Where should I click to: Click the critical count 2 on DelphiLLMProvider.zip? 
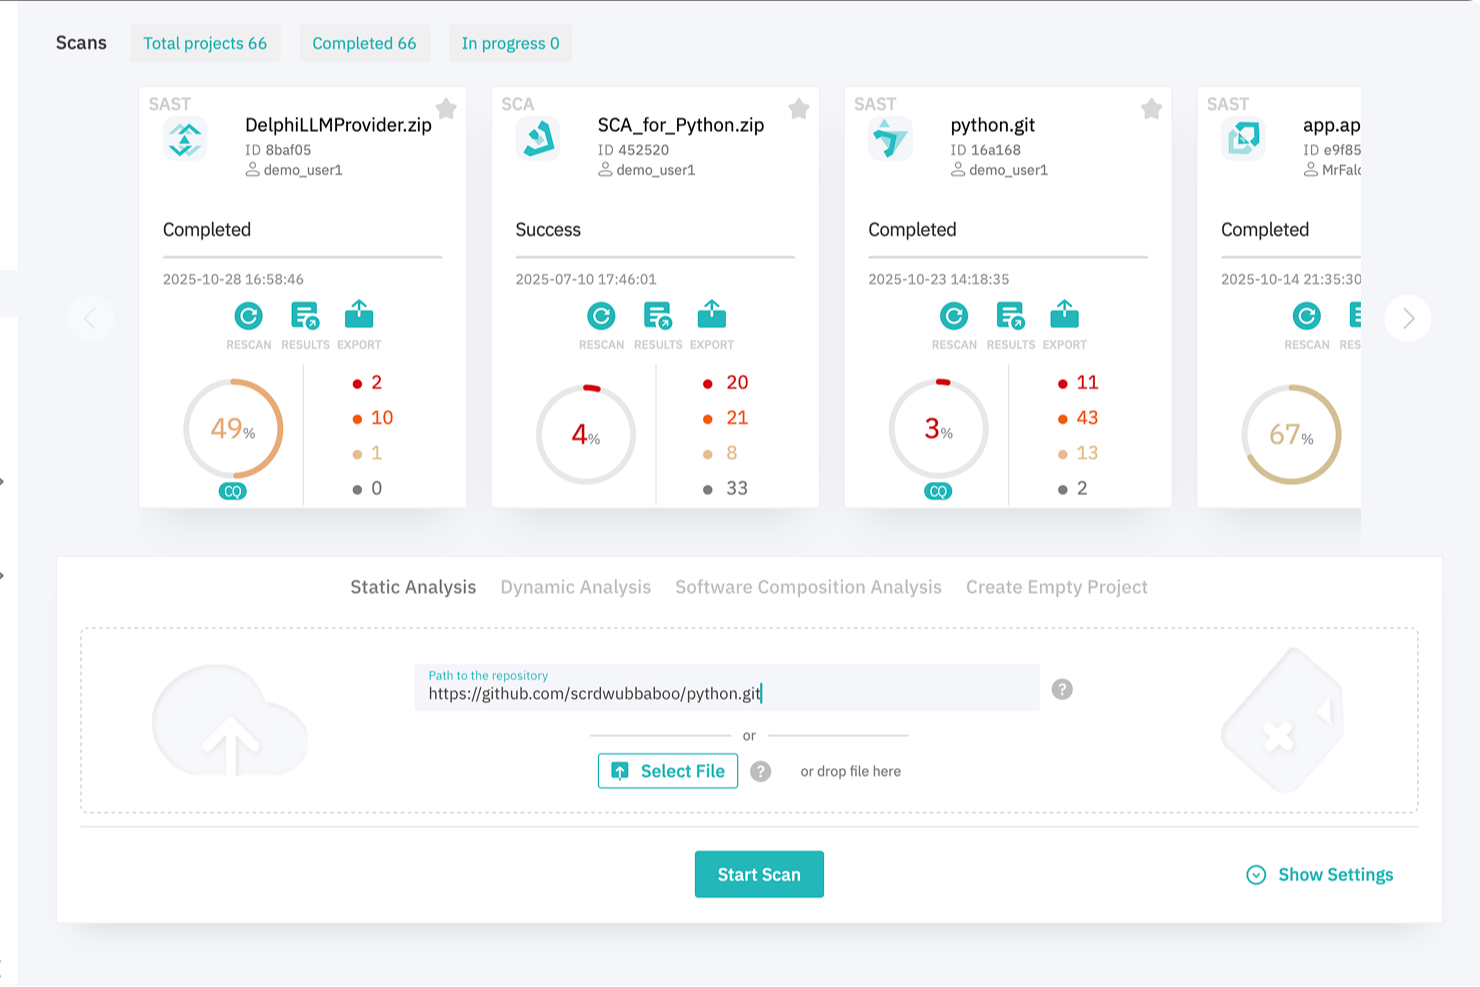(x=377, y=382)
